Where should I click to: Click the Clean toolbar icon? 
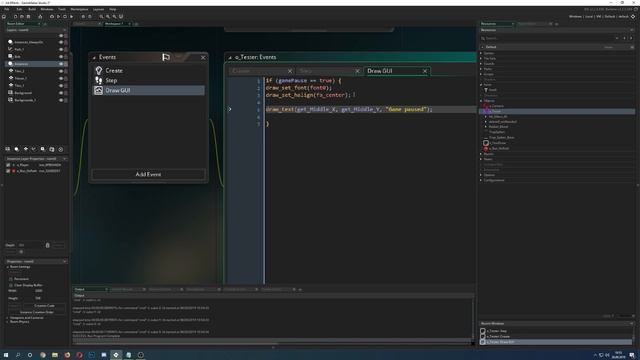[x=71, y=17]
